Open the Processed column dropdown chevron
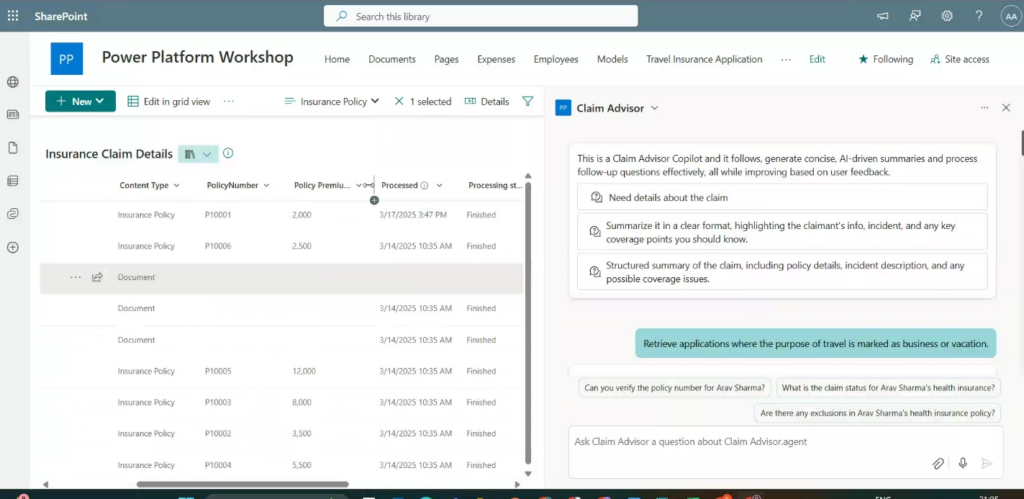1024x499 pixels. coord(440,185)
